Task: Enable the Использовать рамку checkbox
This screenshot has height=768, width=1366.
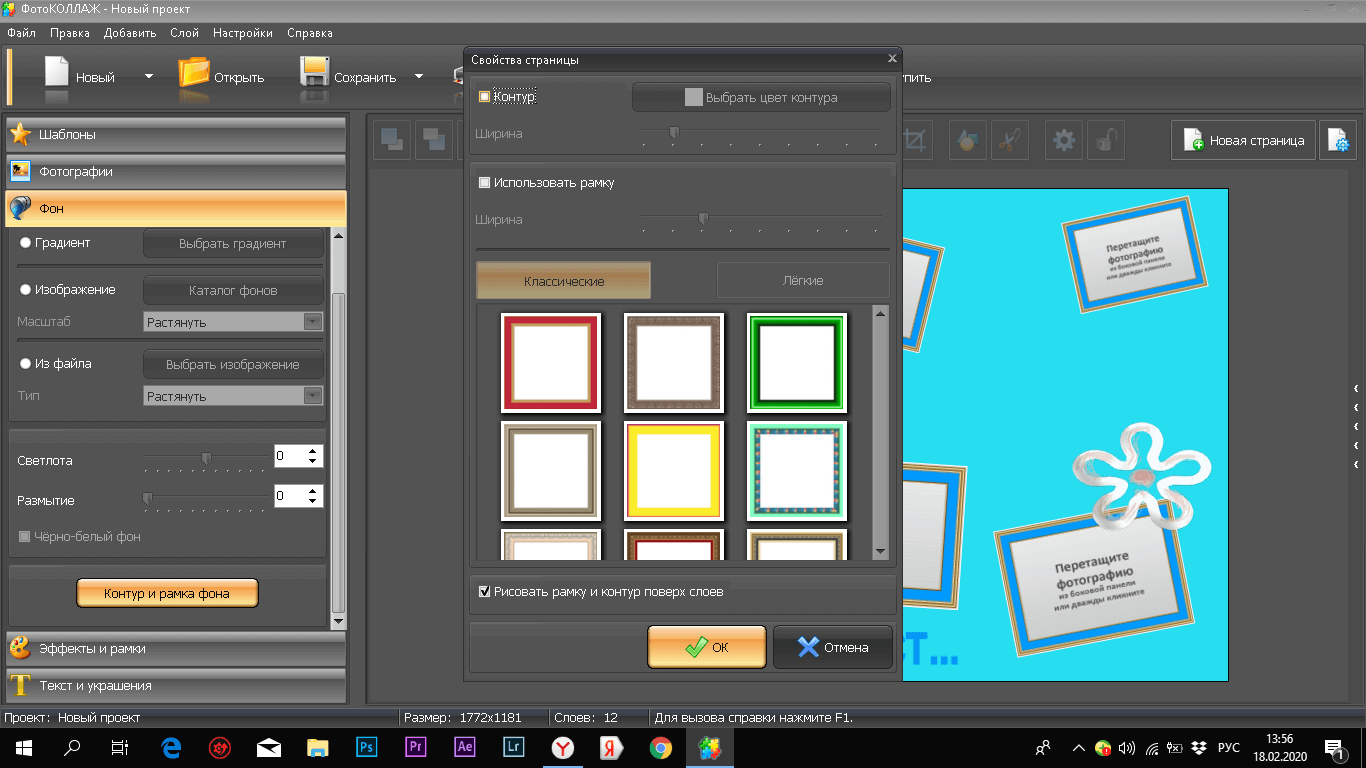Action: (485, 183)
